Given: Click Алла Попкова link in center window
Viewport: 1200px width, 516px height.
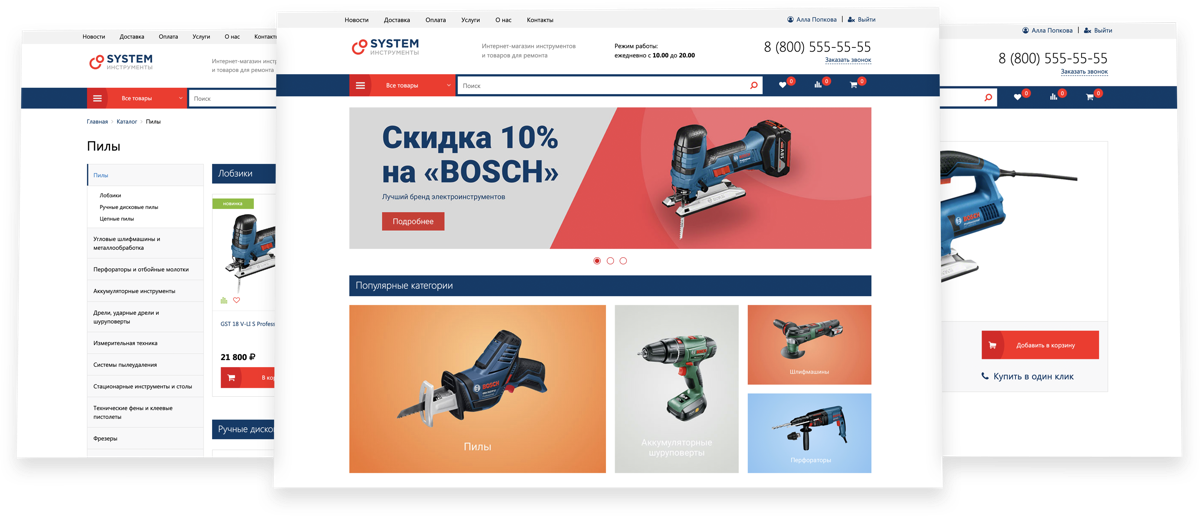Looking at the screenshot, I should coord(817,19).
